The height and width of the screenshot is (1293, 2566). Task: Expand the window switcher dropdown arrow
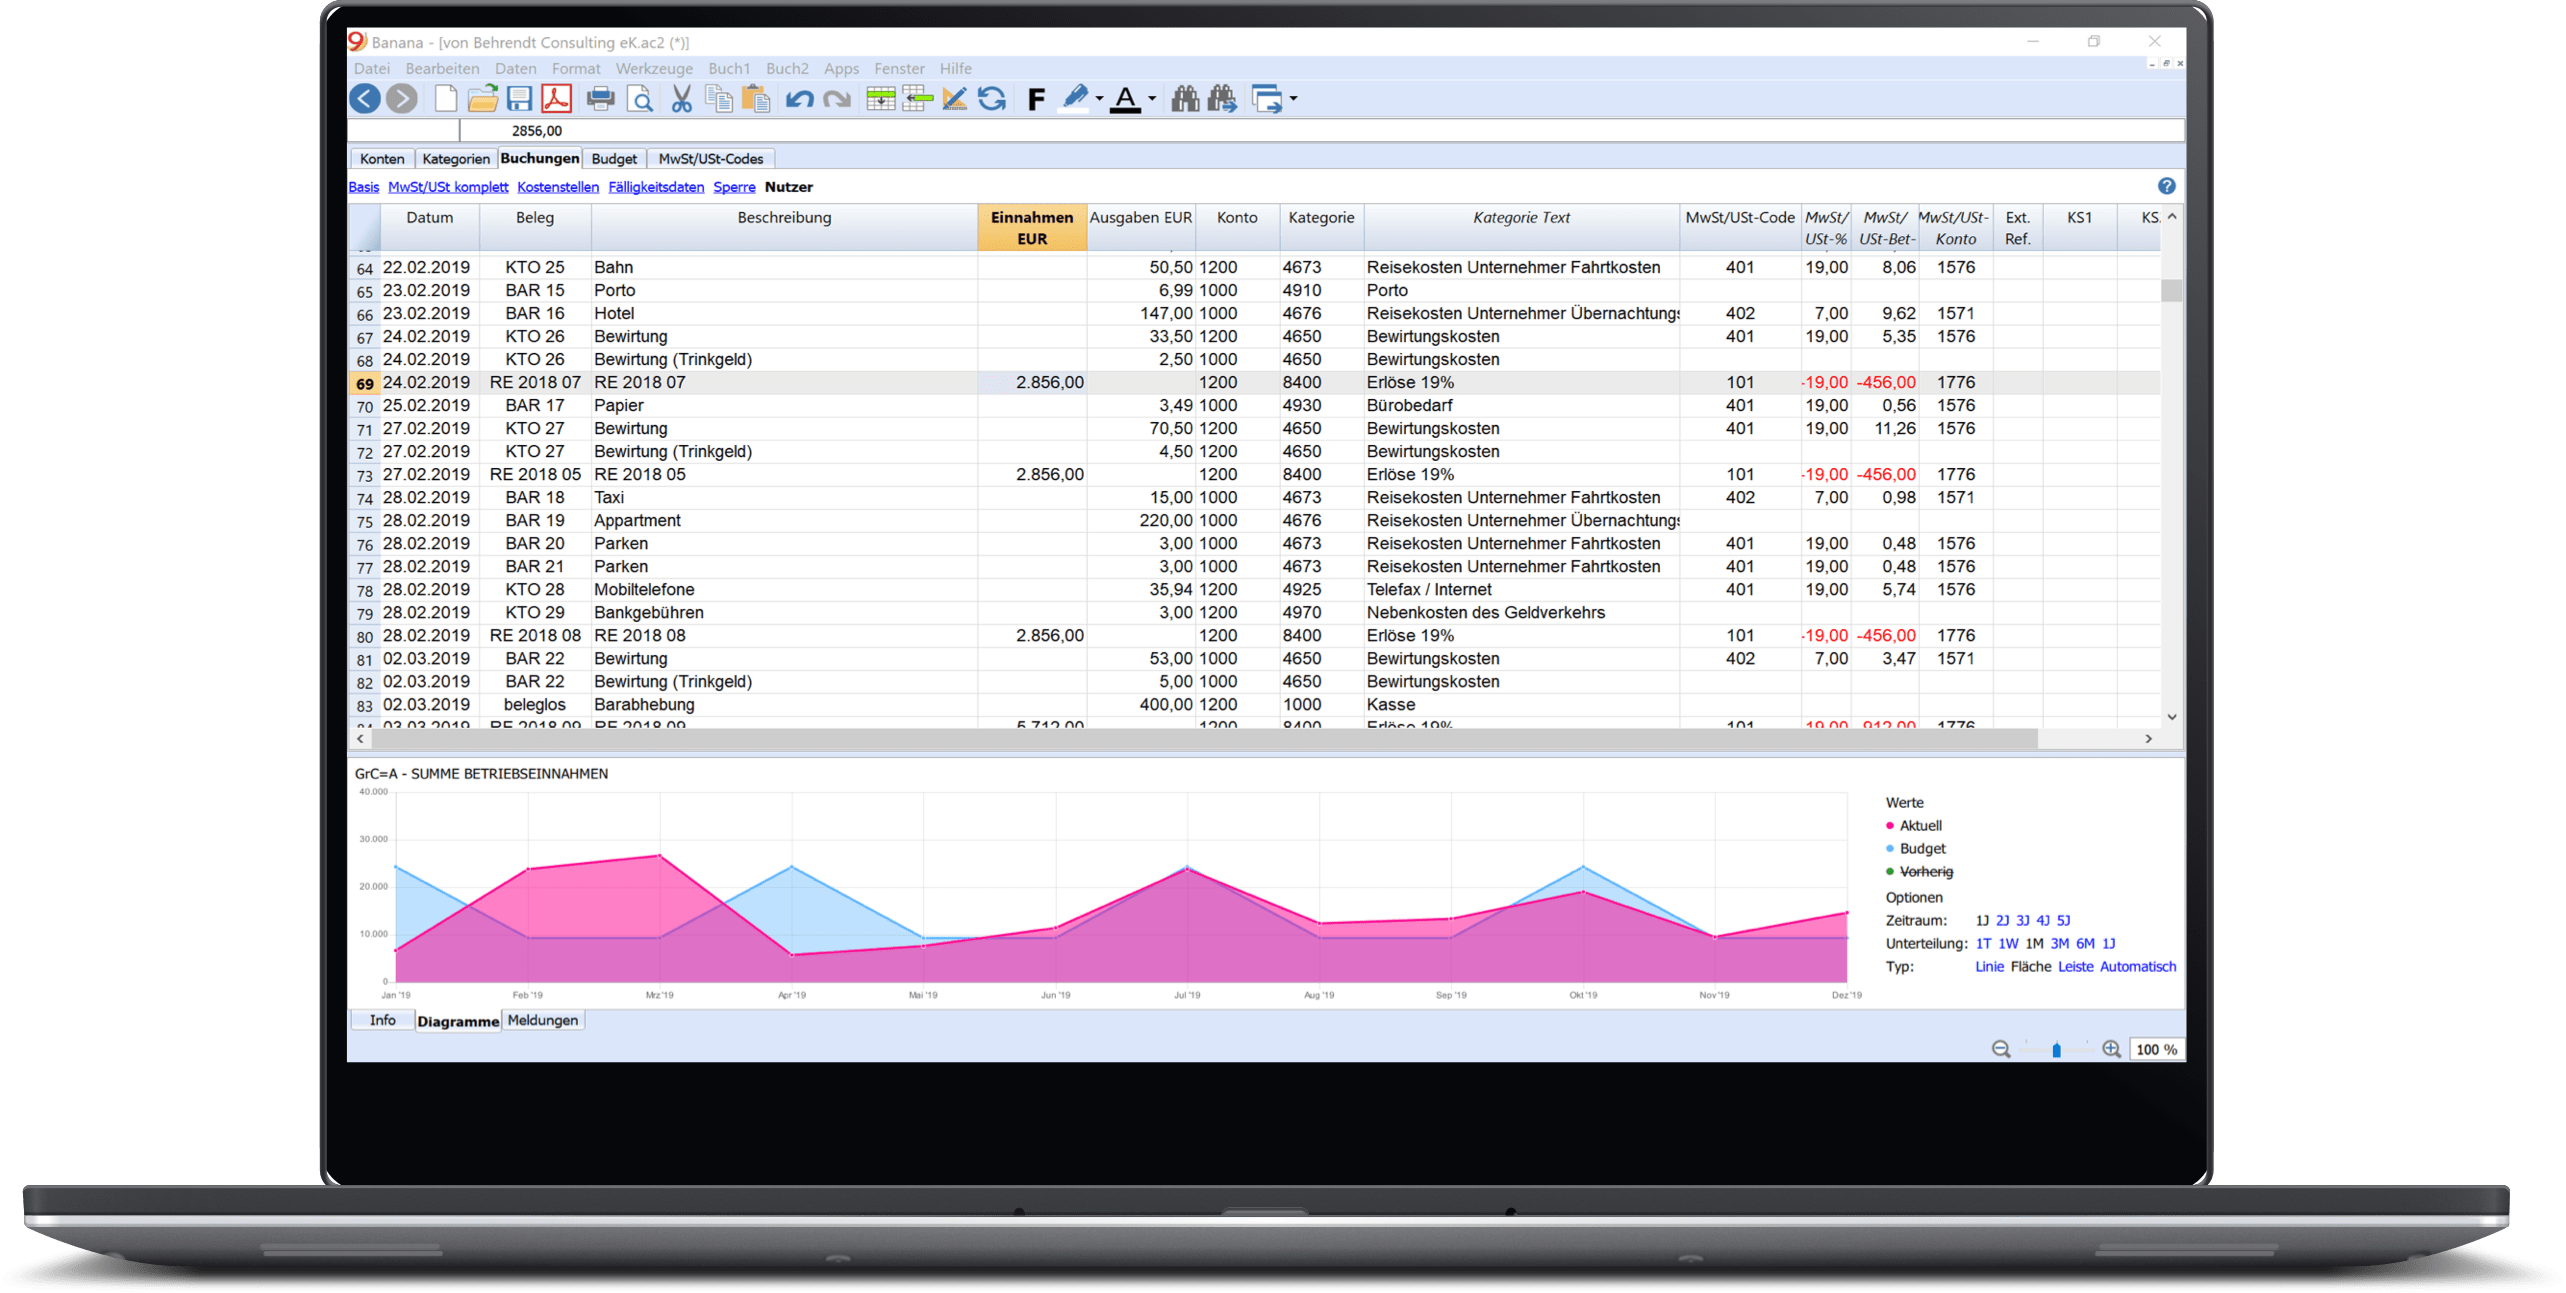point(1293,99)
